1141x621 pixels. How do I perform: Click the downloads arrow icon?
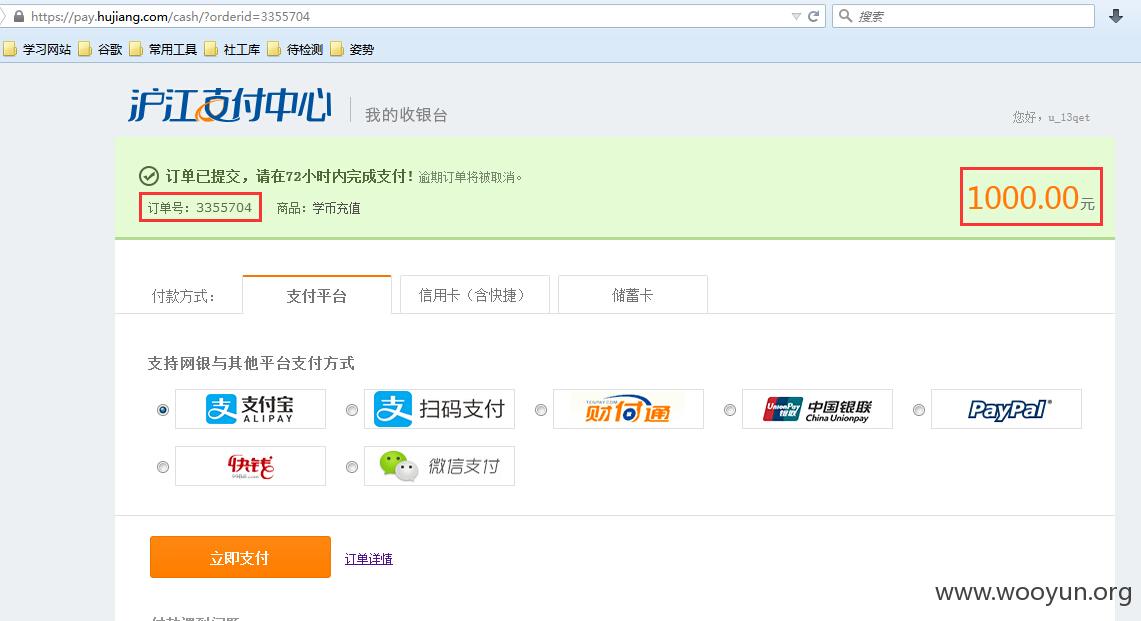coord(1116,16)
